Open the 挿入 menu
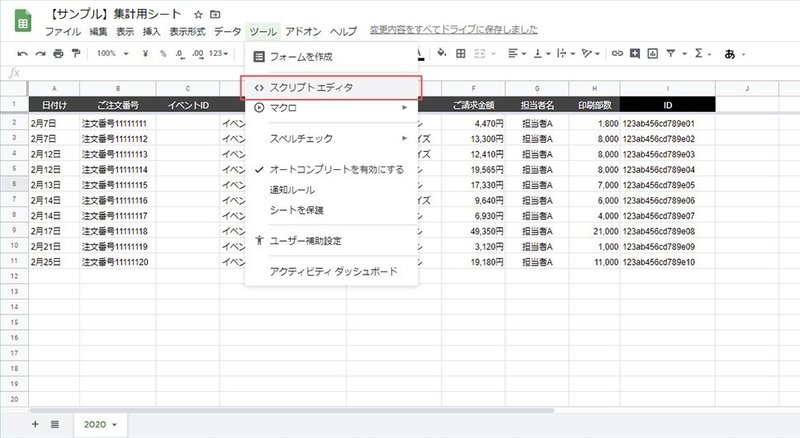 [x=152, y=32]
